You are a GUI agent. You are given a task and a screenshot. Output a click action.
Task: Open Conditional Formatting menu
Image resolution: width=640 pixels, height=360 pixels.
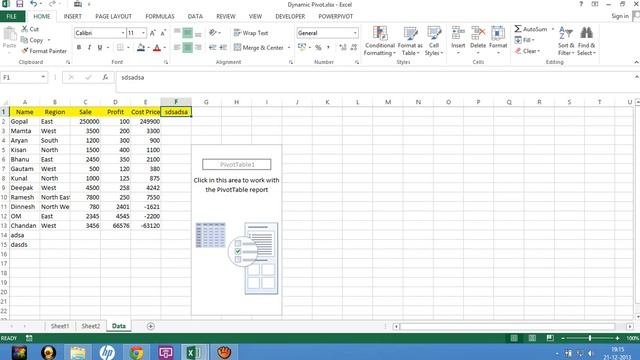380,41
